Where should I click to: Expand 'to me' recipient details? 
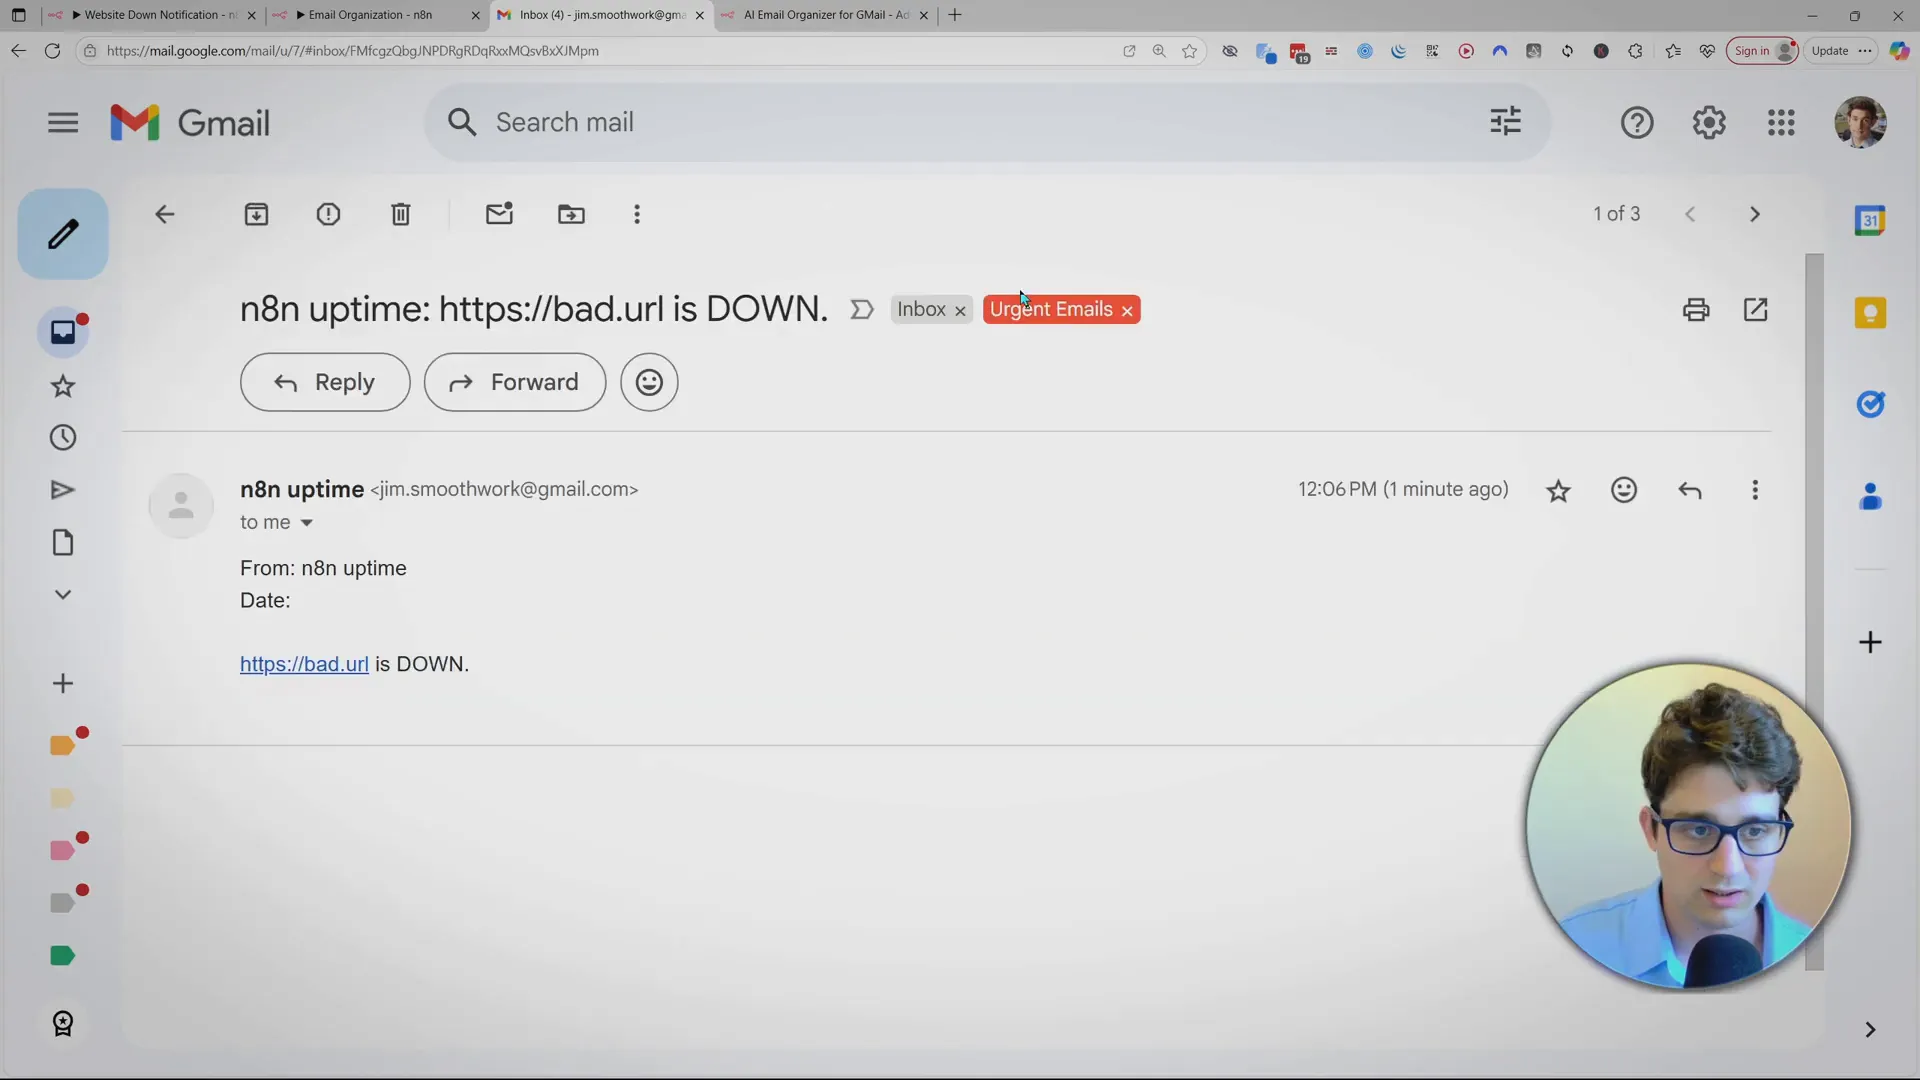click(307, 523)
